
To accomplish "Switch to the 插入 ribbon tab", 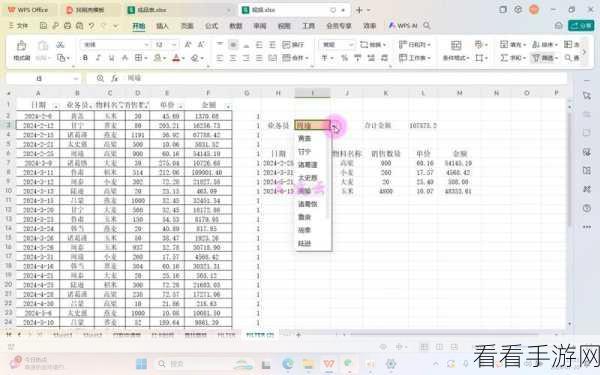I will click(162, 26).
